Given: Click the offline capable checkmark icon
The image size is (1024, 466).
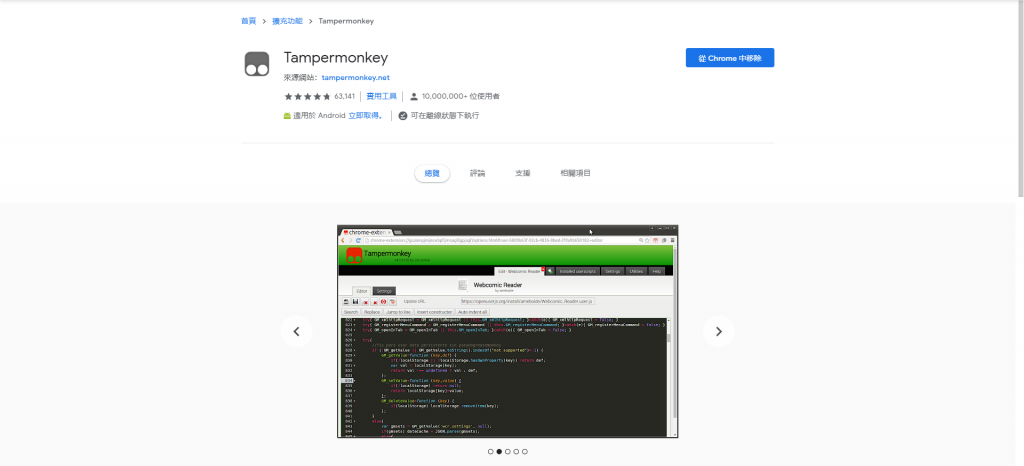Looking at the screenshot, I should click(403, 116).
